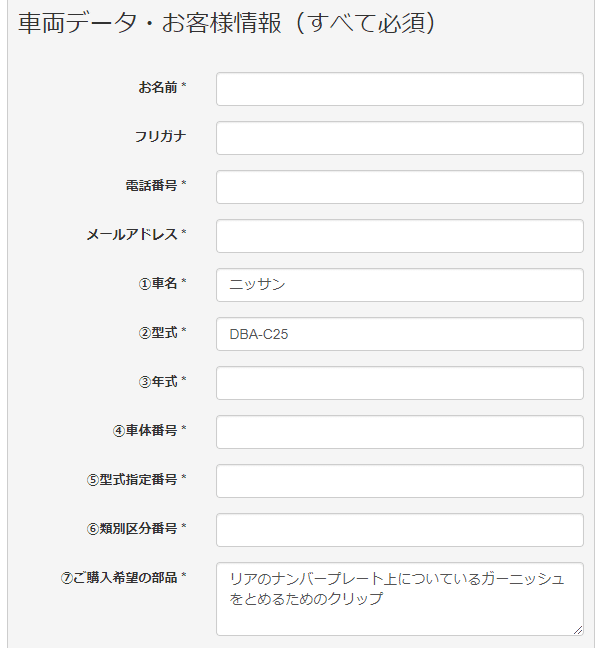Focus the empty ③年式 input box
Image resolution: width=603 pixels, height=648 pixels.
[399, 383]
